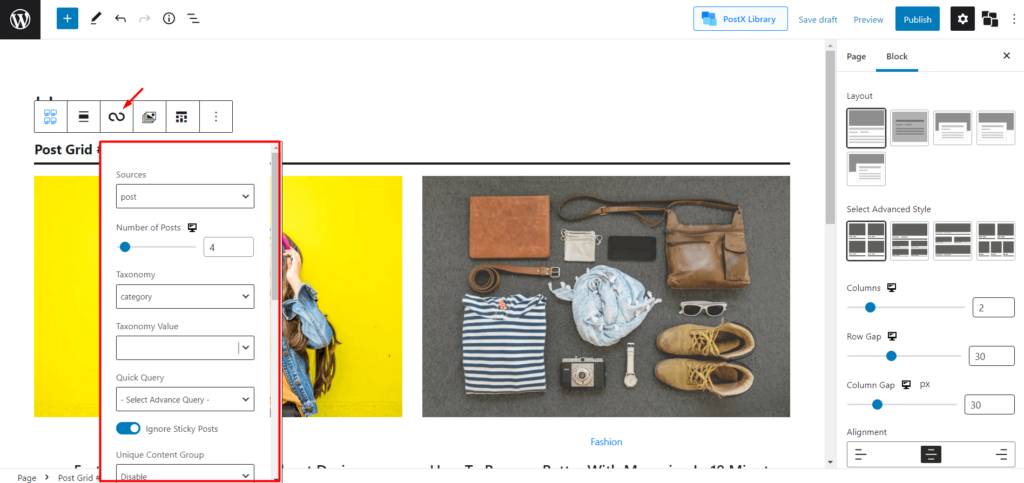This screenshot has height=483, width=1024.
Task: Open the block alignment toolbar icon
Action: point(84,117)
